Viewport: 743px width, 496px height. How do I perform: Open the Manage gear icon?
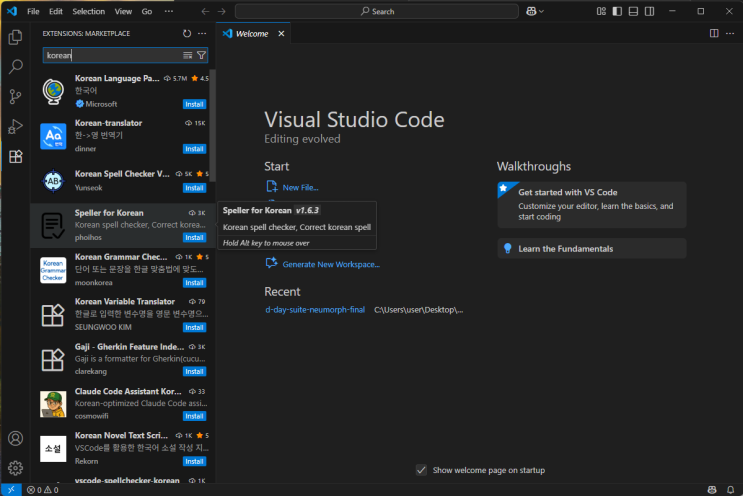click(15, 468)
